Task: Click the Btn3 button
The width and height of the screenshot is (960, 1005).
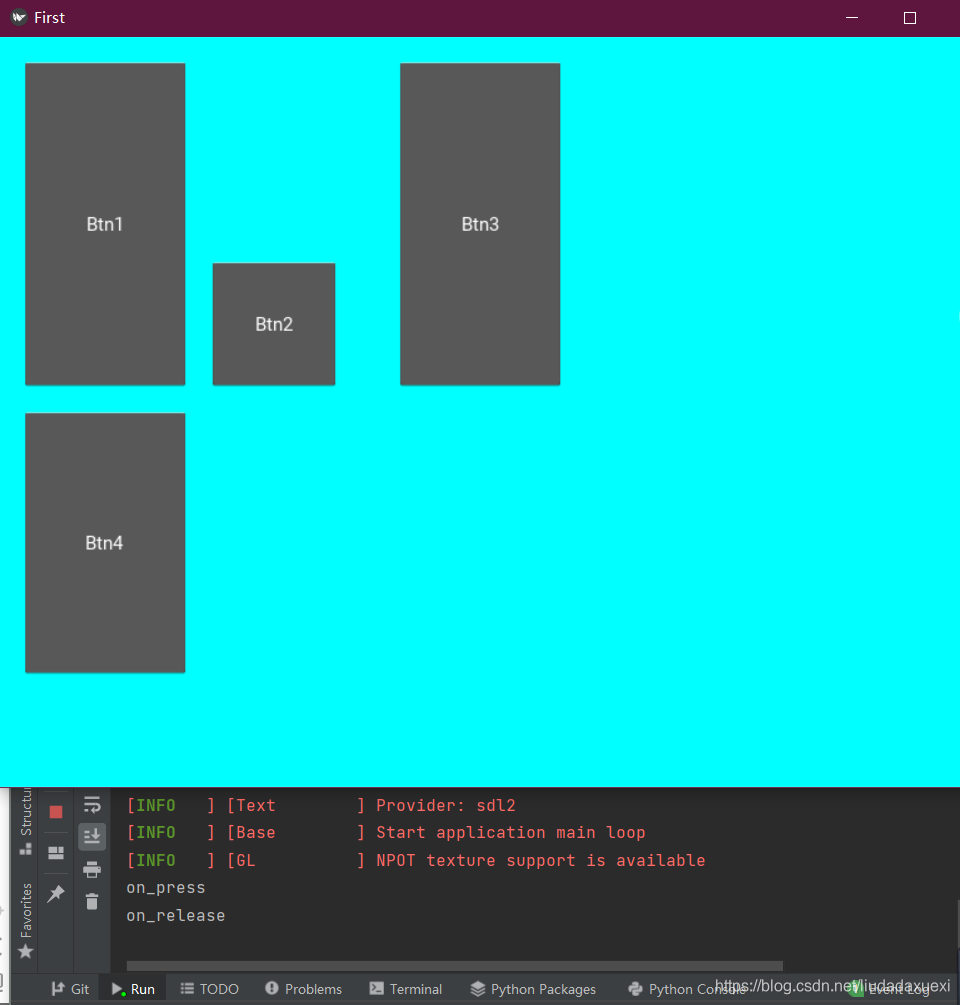Action: tap(480, 224)
